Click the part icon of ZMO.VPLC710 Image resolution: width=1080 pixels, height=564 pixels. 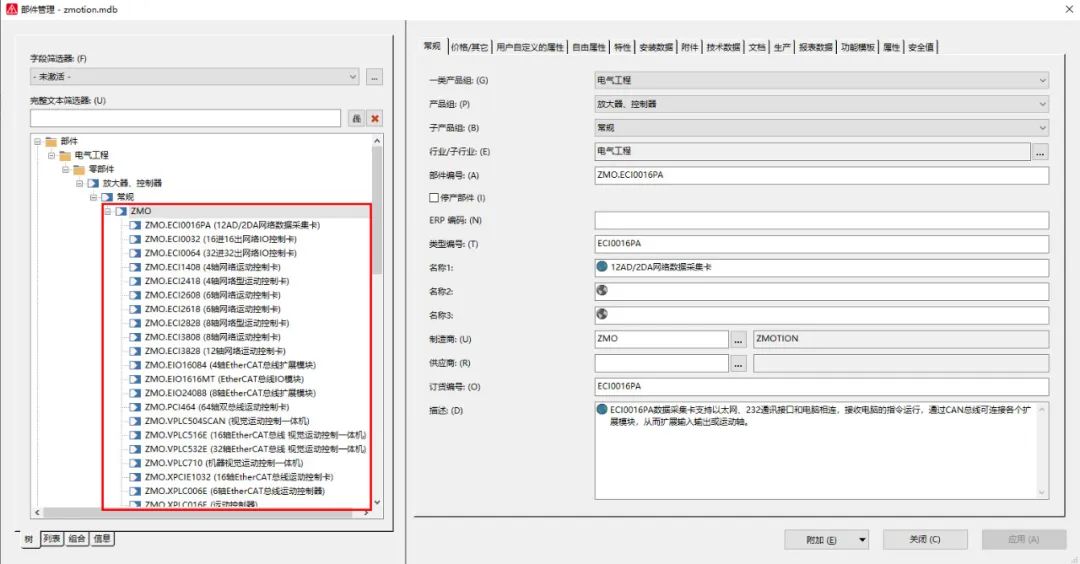tap(135, 463)
